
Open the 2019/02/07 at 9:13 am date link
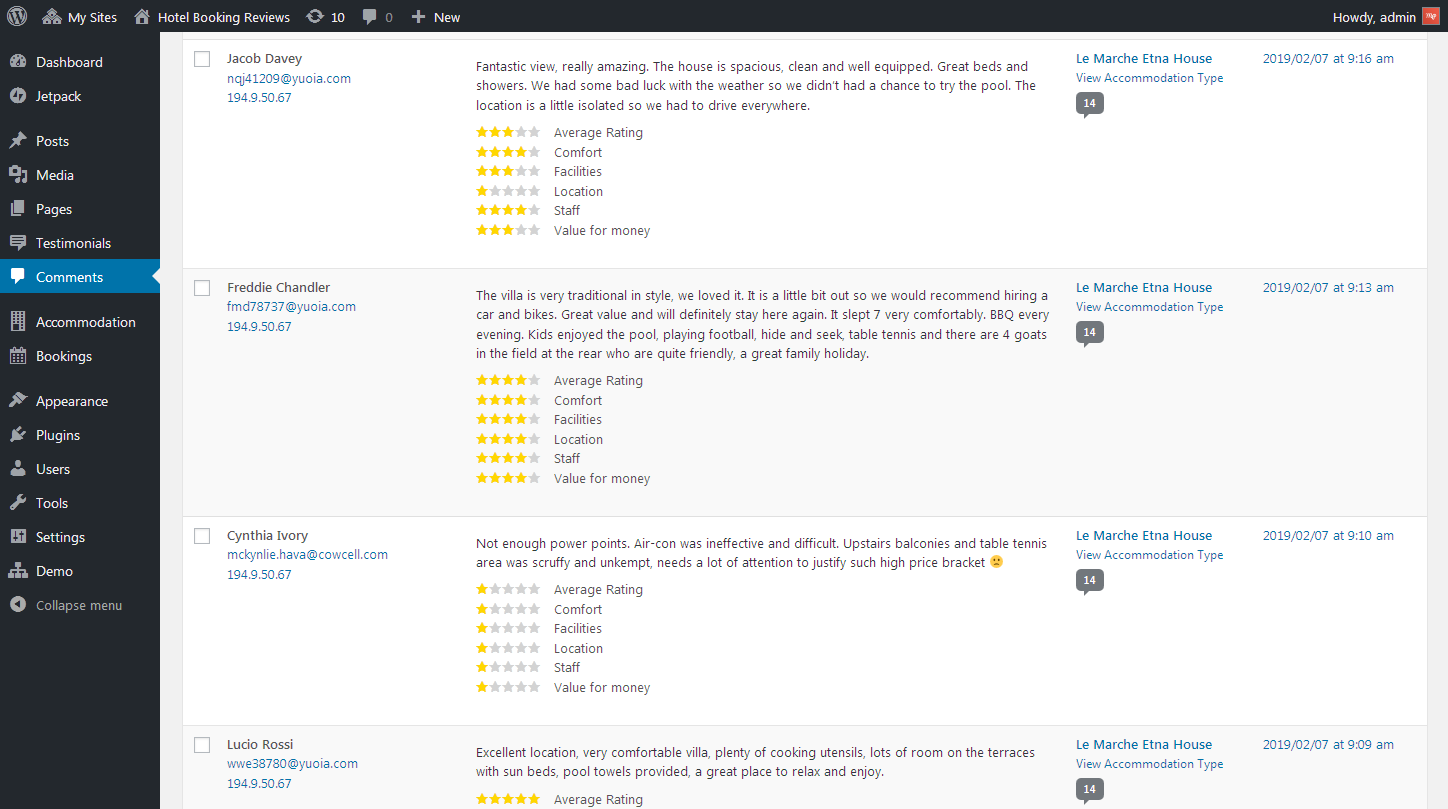(x=1328, y=288)
